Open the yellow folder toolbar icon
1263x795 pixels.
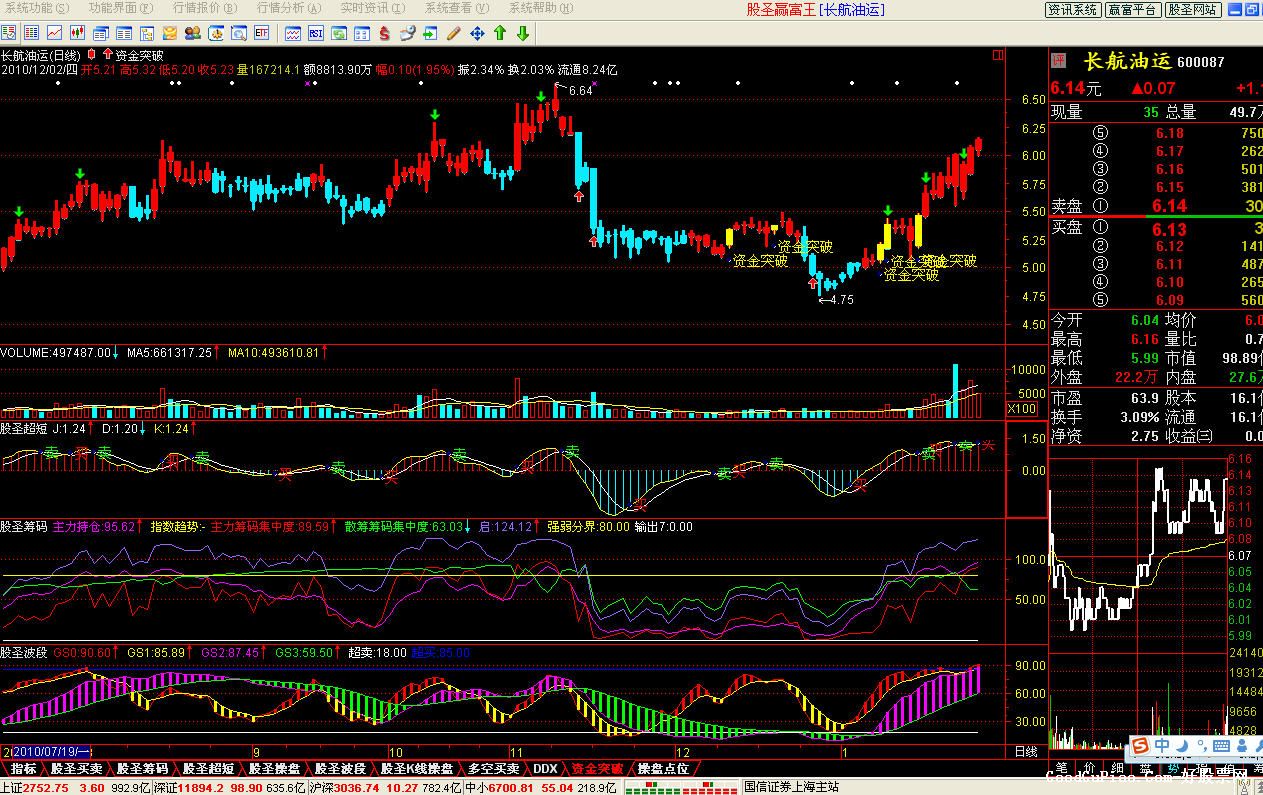pyautogui.click(x=170, y=33)
